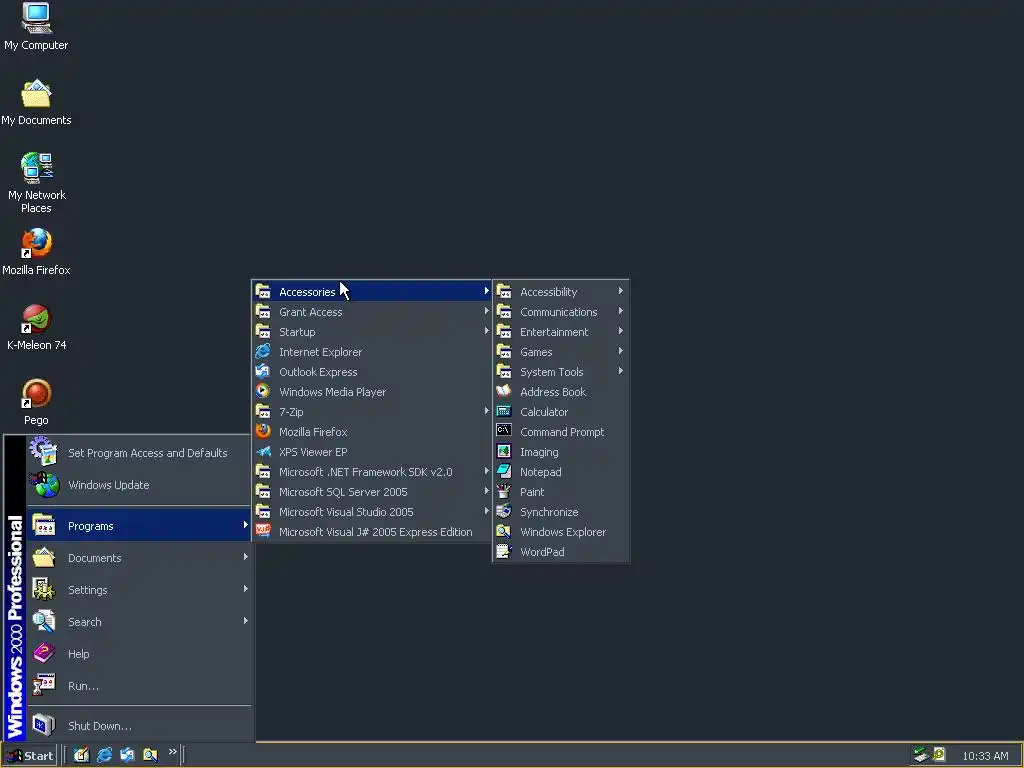This screenshot has width=1024, height=768.
Task: Click the Command Prompt icon
Action: click(x=504, y=431)
